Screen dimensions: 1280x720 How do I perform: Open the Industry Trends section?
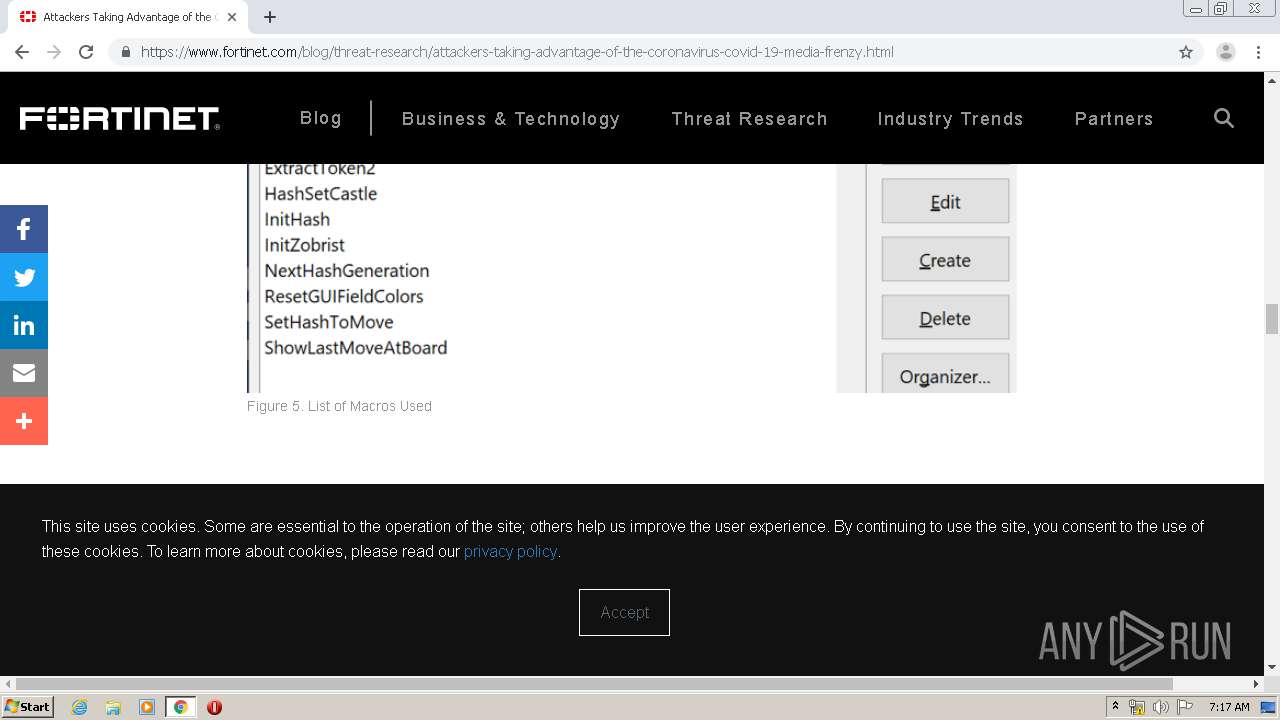point(950,119)
